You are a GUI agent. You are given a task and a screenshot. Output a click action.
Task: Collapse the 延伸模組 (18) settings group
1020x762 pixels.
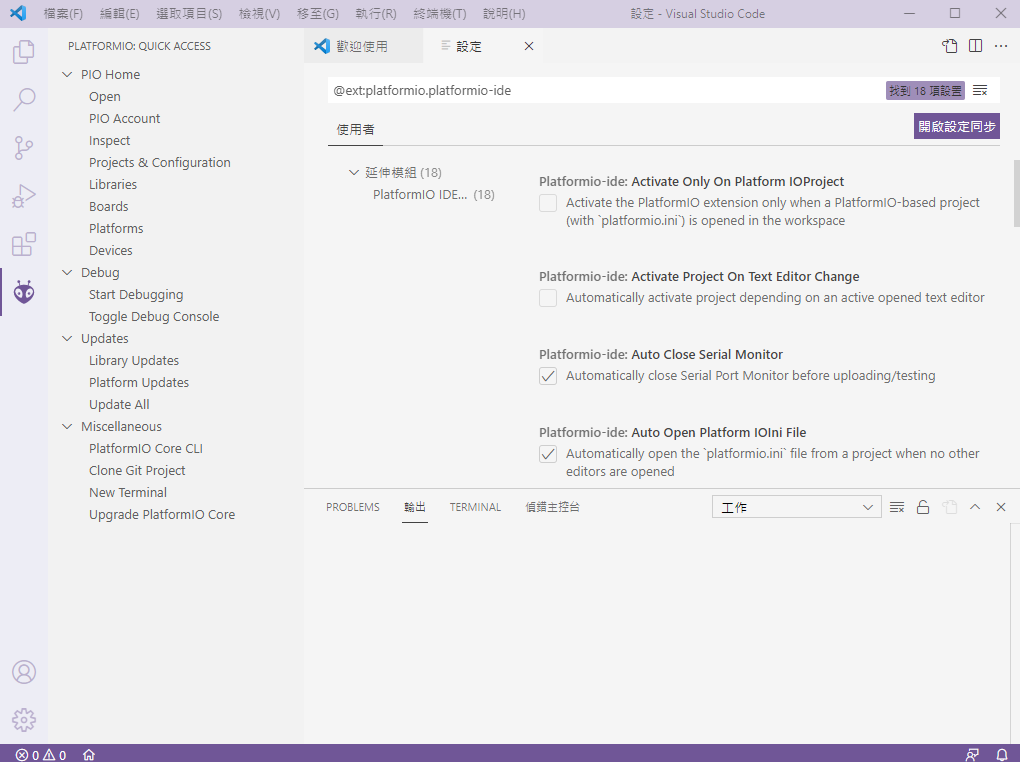pyautogui.click(x=354, y=172)
